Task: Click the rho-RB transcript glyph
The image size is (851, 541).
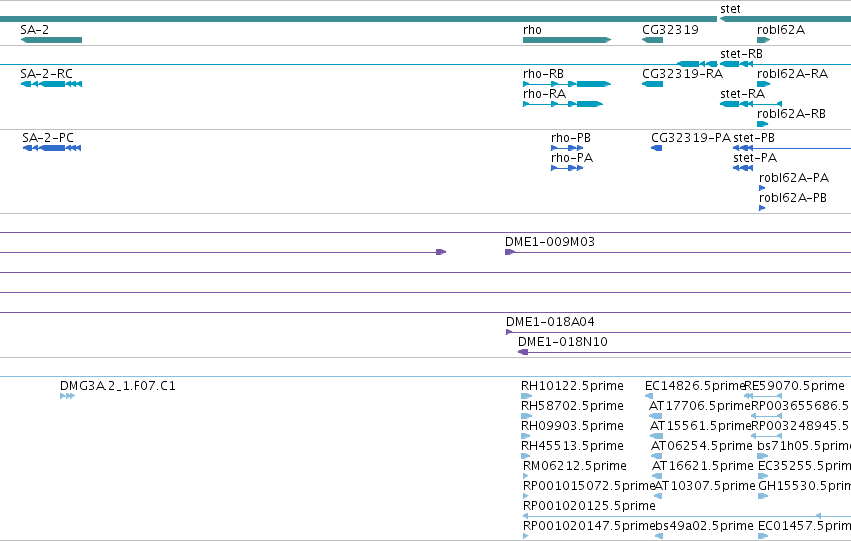Action: point(567,84)
